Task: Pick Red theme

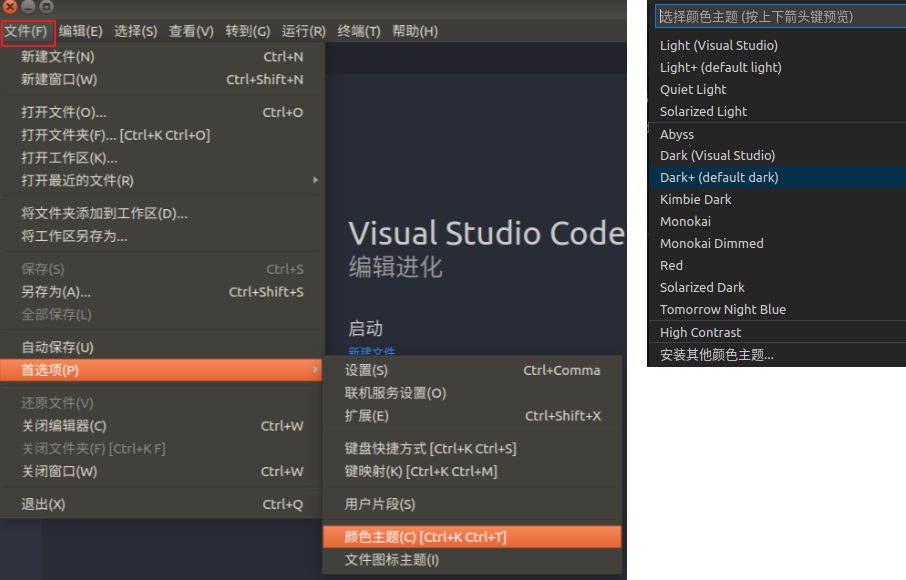Action: (777, 265)
